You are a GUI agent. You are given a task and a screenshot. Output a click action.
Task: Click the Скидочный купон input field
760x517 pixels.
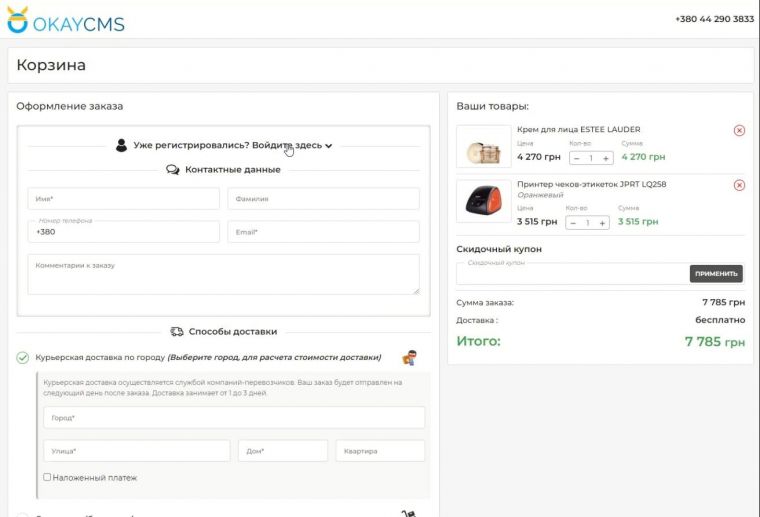[x=572, y=274]
